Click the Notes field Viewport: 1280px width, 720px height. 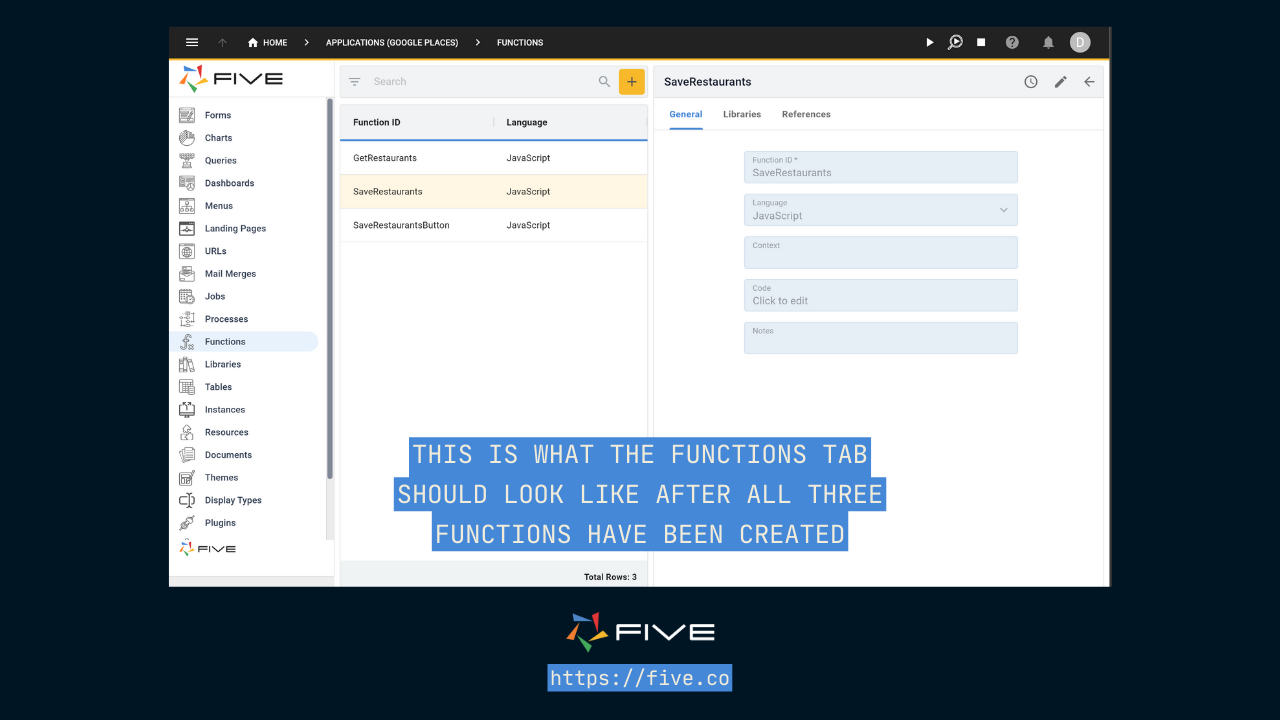[x=881, y=338]
